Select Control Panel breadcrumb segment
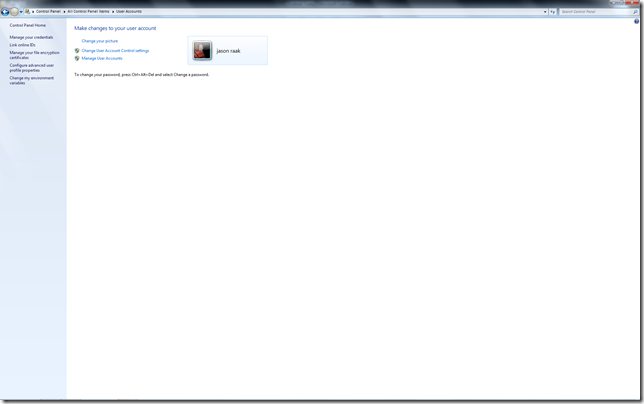This screenshot has height=404, width=644. click(x=48, y=11)
